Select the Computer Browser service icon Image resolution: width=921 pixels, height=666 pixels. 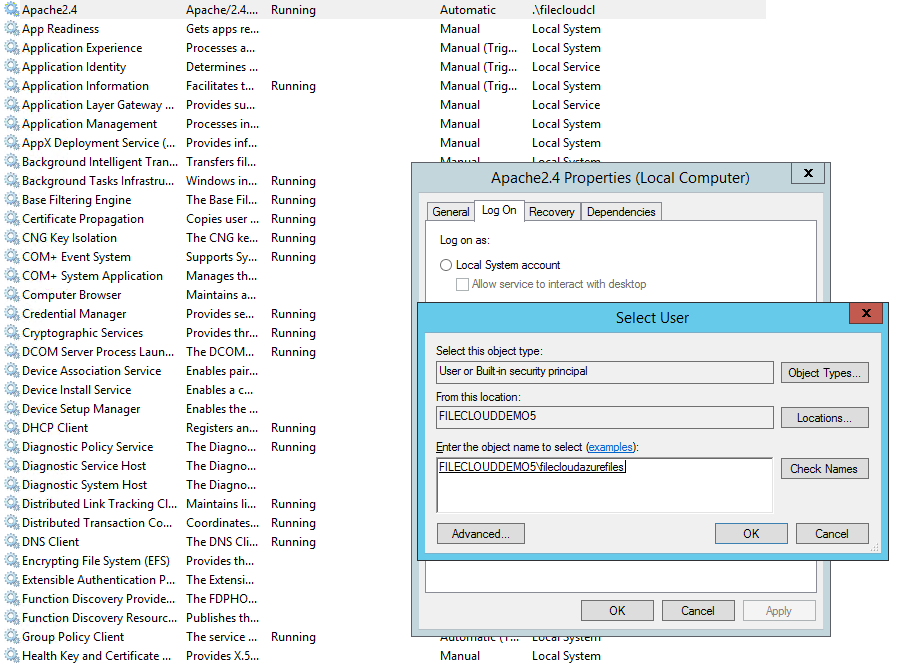pyautogui.click(x=11, y=295)
